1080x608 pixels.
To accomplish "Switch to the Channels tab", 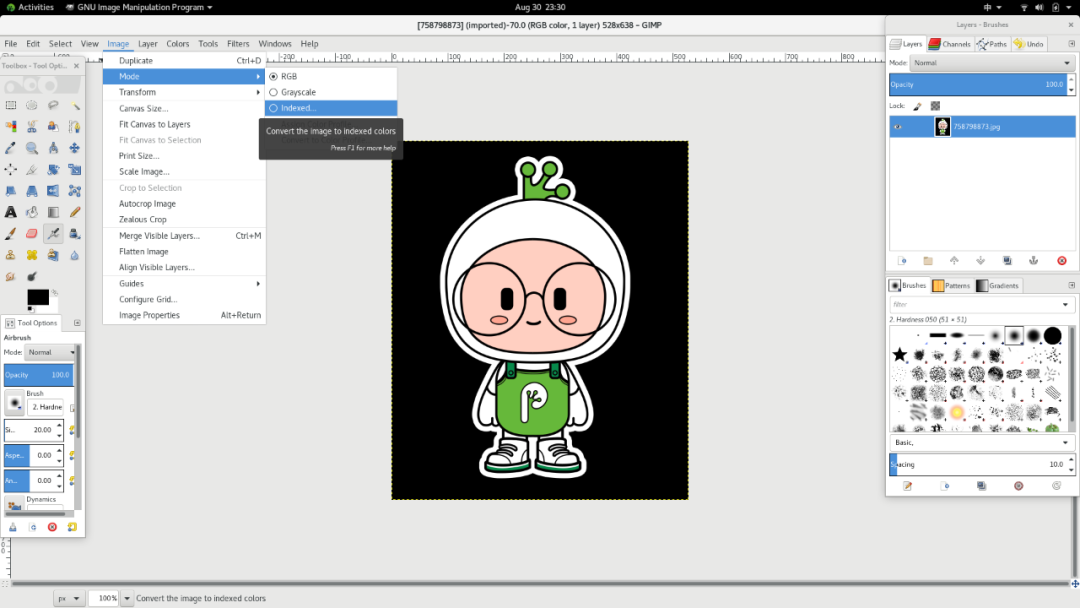I will 949,44.
